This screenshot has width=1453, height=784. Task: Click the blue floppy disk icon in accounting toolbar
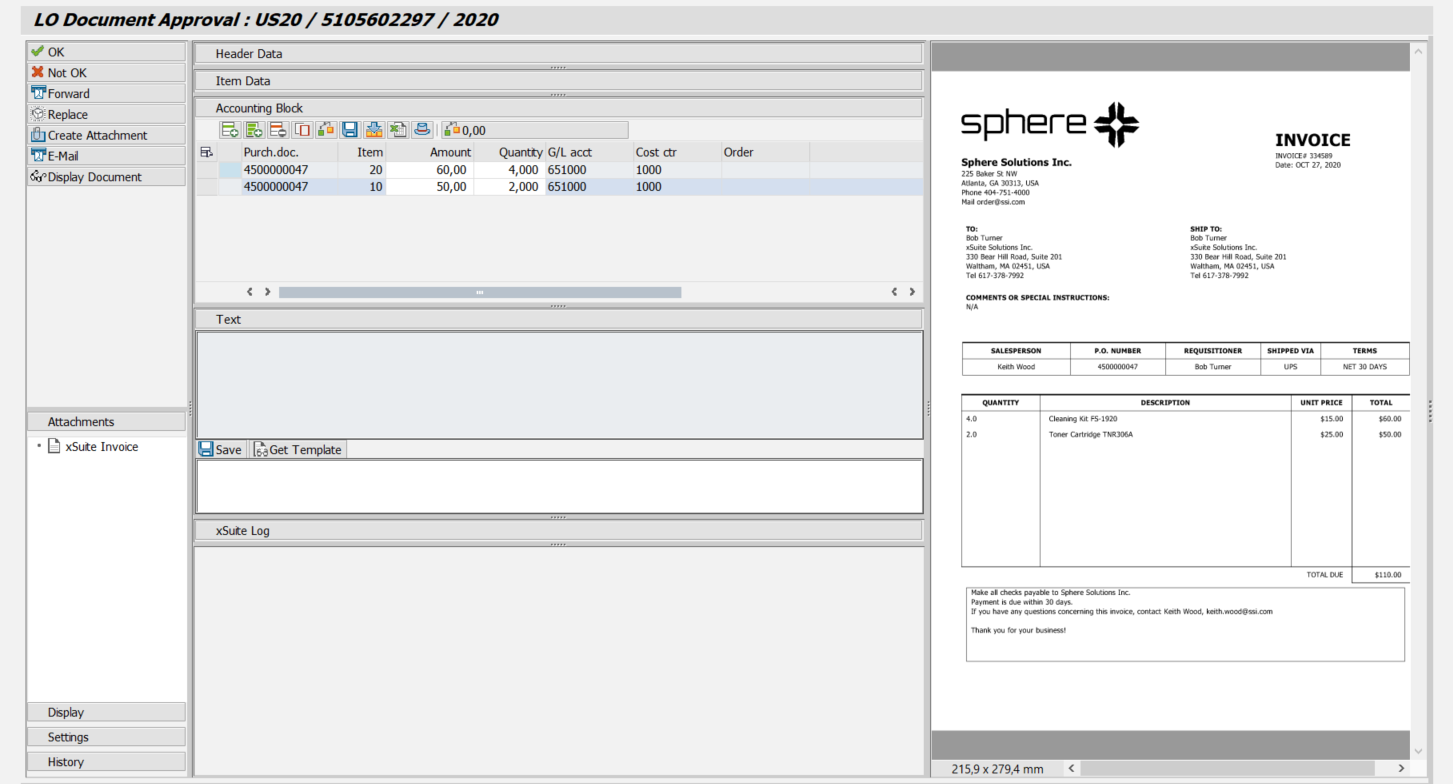(x=350, y=130)
